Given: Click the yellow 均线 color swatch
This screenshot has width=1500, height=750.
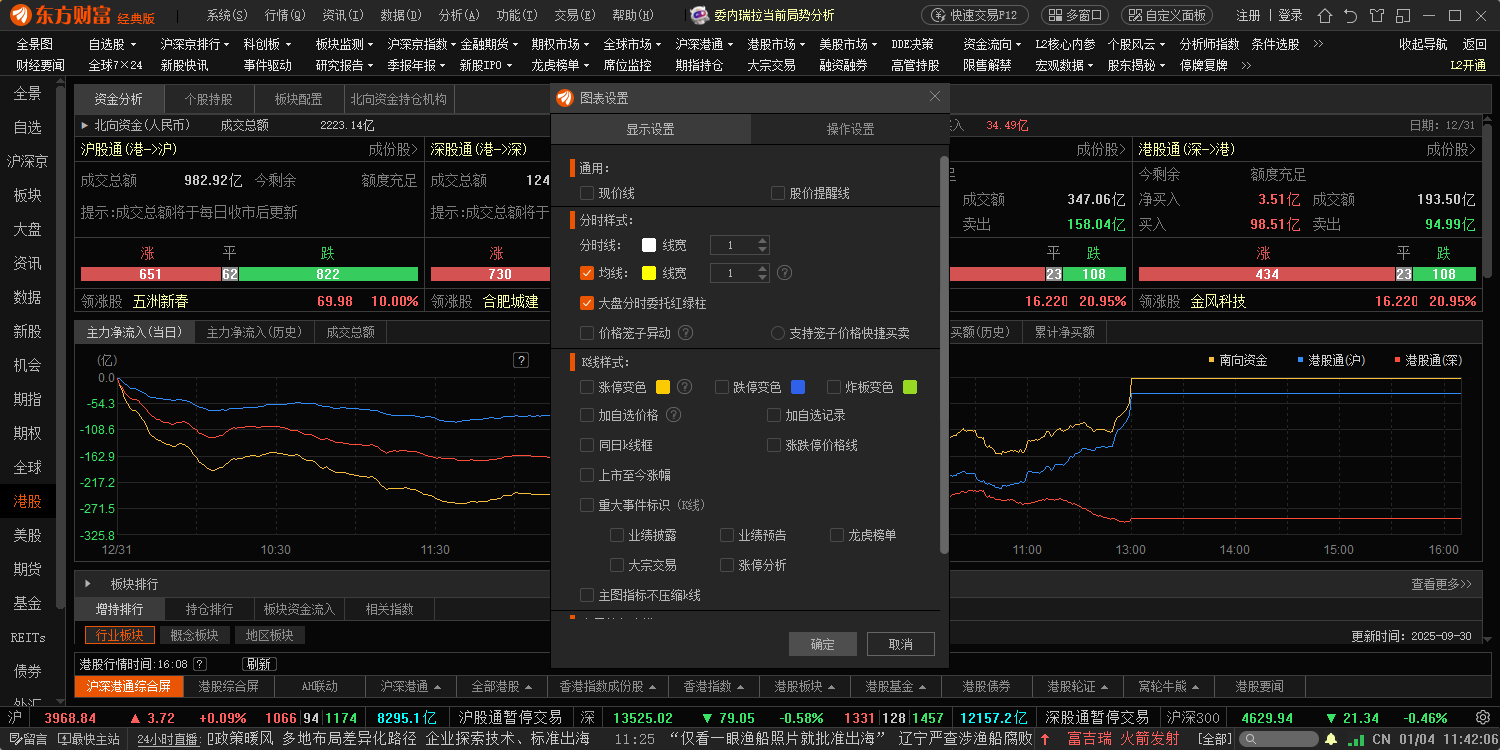Looking at the screenshot, I should (x=649, y=273).
